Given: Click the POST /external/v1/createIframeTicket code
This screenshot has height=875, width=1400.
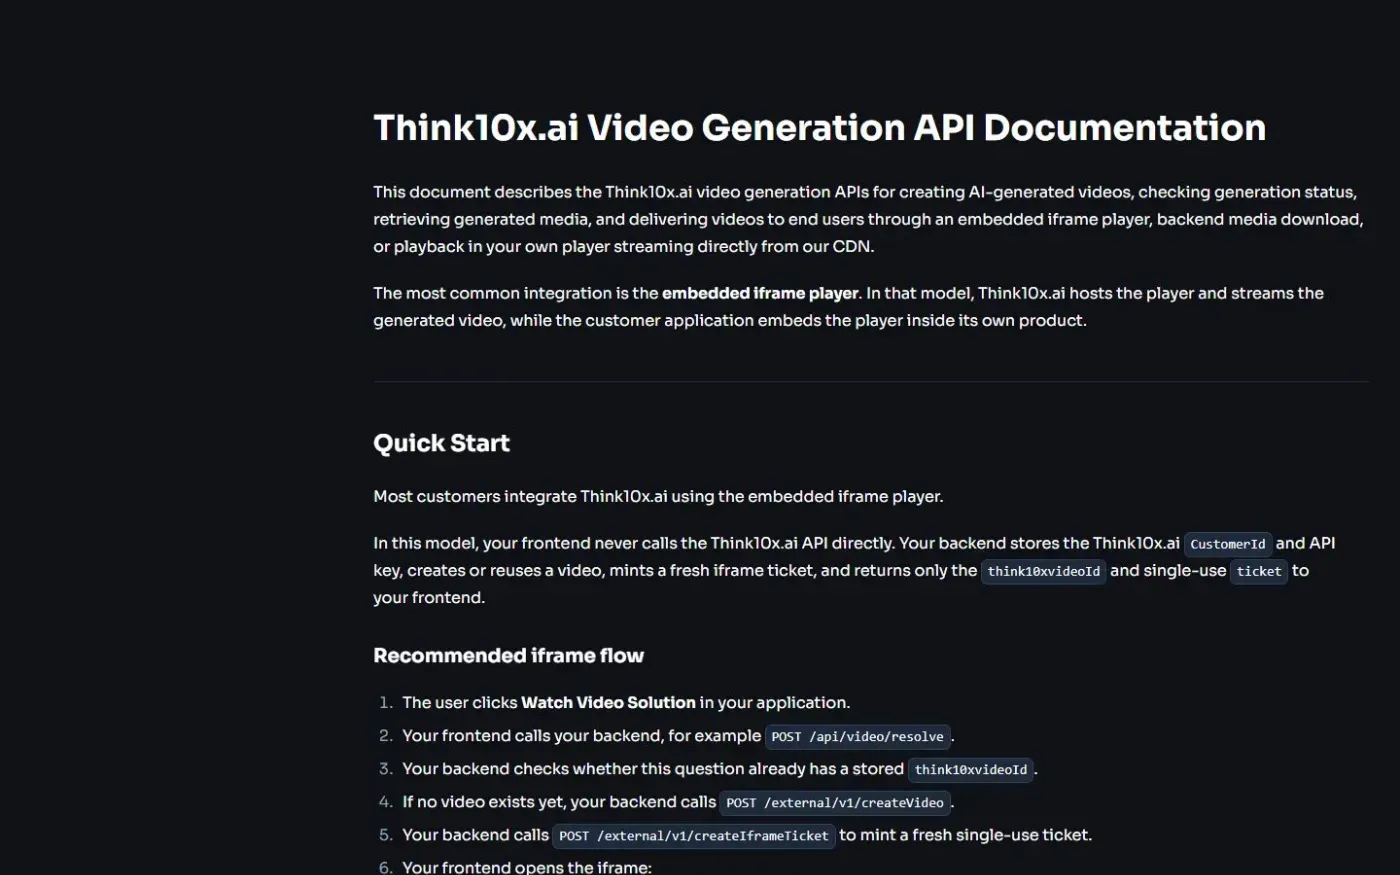Looking at the screenshot, I should [694, 836].
